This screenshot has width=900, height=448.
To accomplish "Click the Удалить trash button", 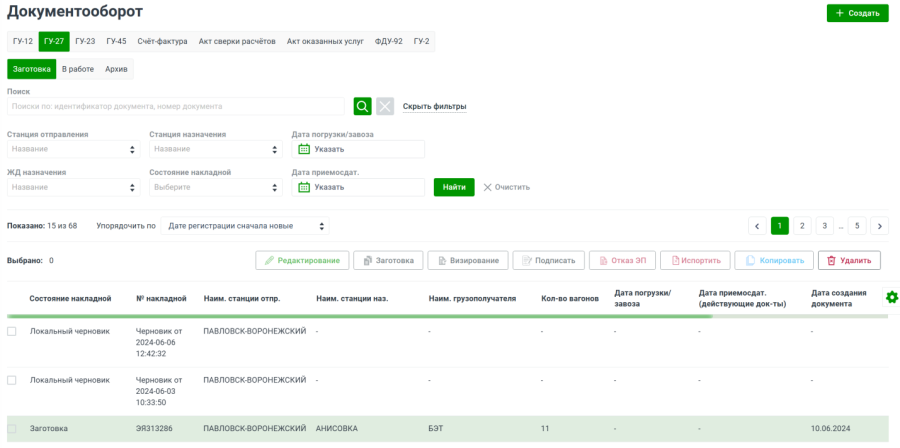I will [849, 260].
